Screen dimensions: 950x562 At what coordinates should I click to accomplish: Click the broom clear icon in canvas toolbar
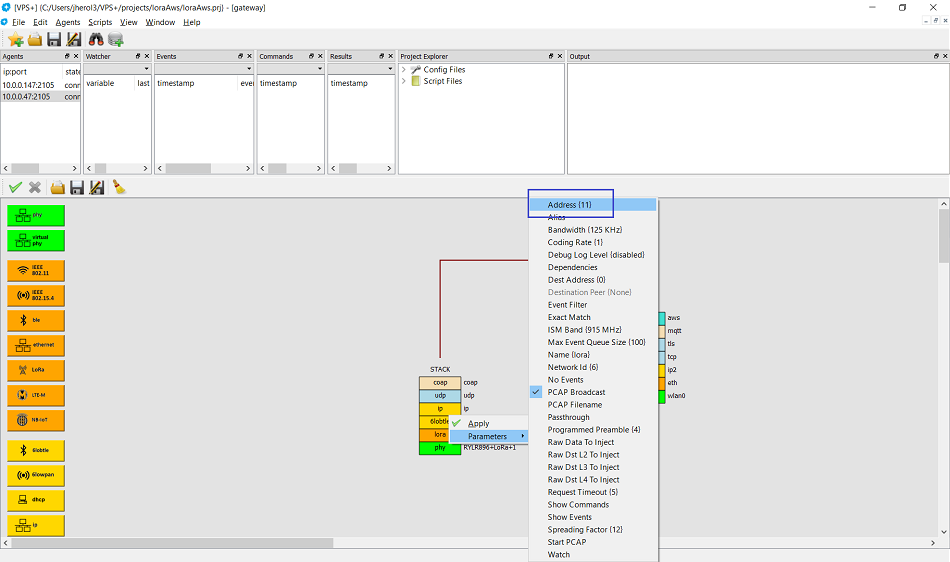coord(118,187)
